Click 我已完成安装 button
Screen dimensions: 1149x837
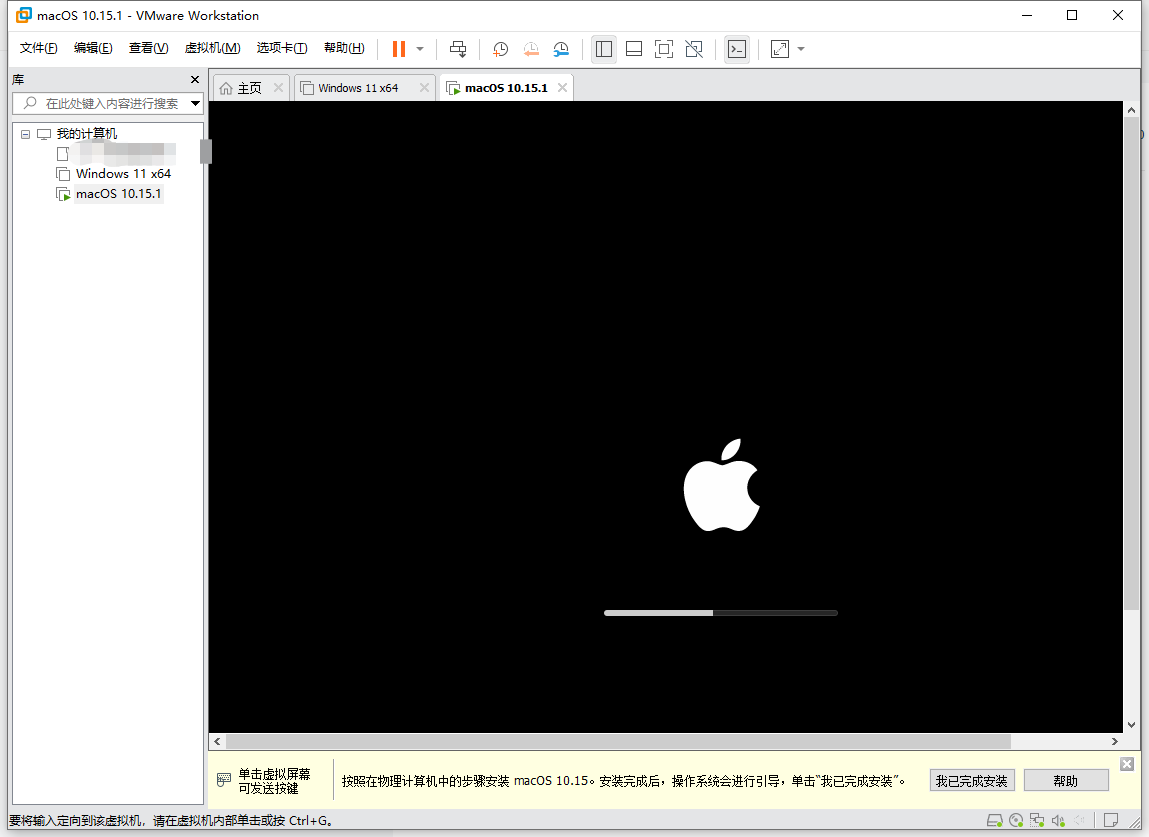[x=972, y=781]
